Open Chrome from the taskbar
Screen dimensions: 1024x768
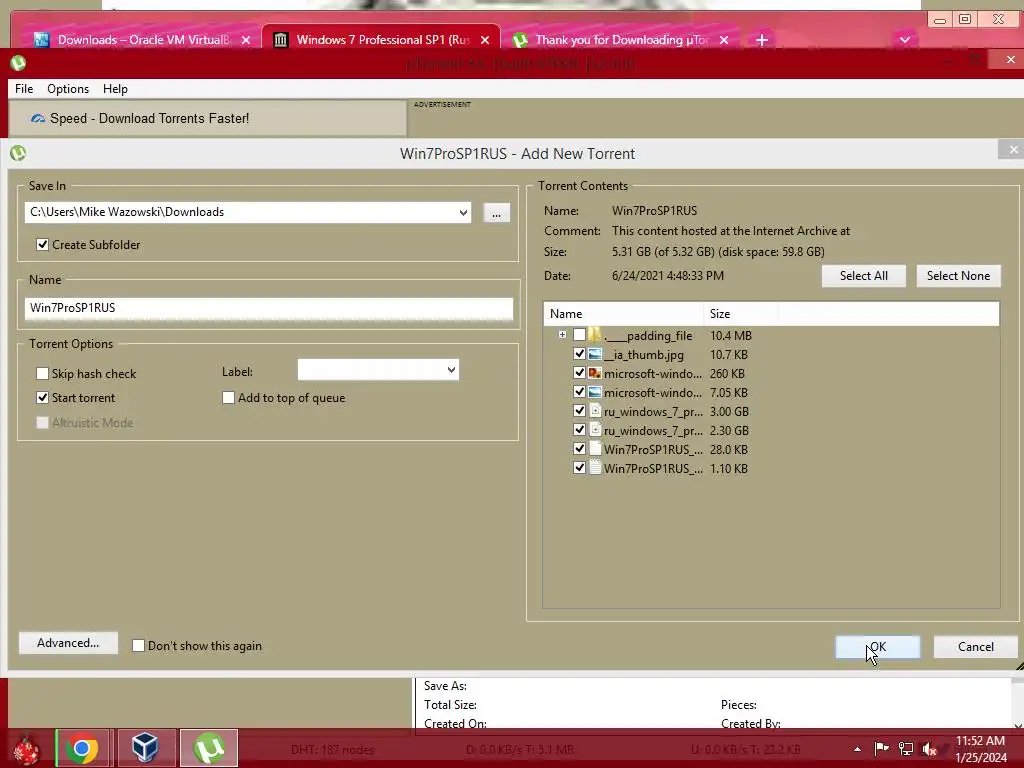click(x=82, y=748)
